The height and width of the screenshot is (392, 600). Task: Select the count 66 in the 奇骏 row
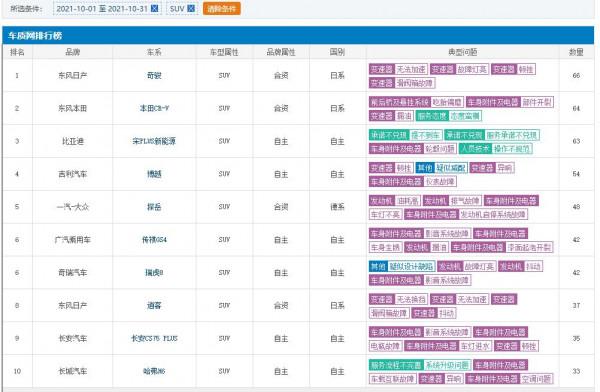tap(576, 75)
